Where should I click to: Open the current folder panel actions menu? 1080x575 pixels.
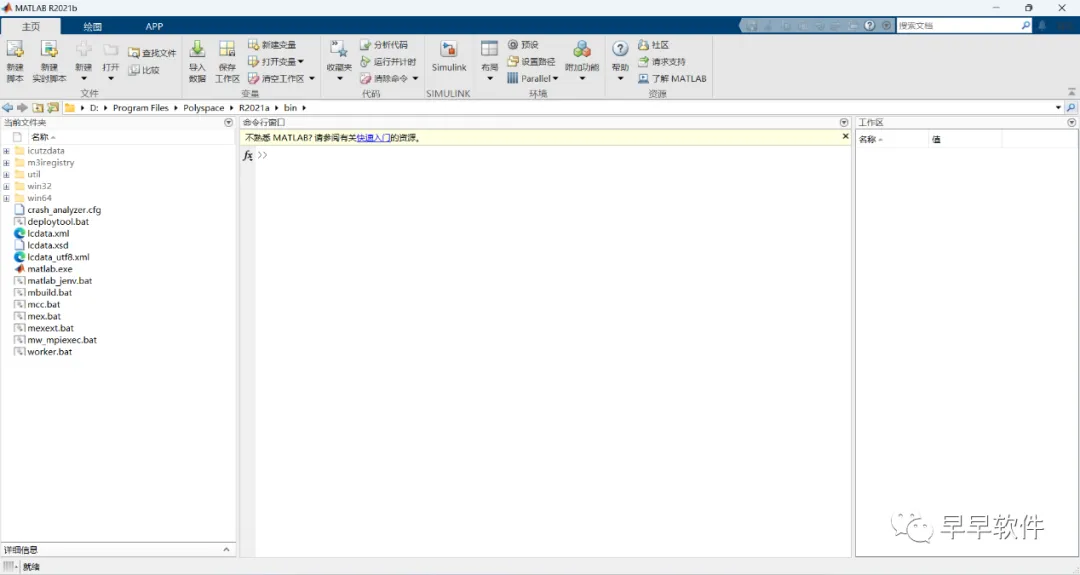(229, 123)
